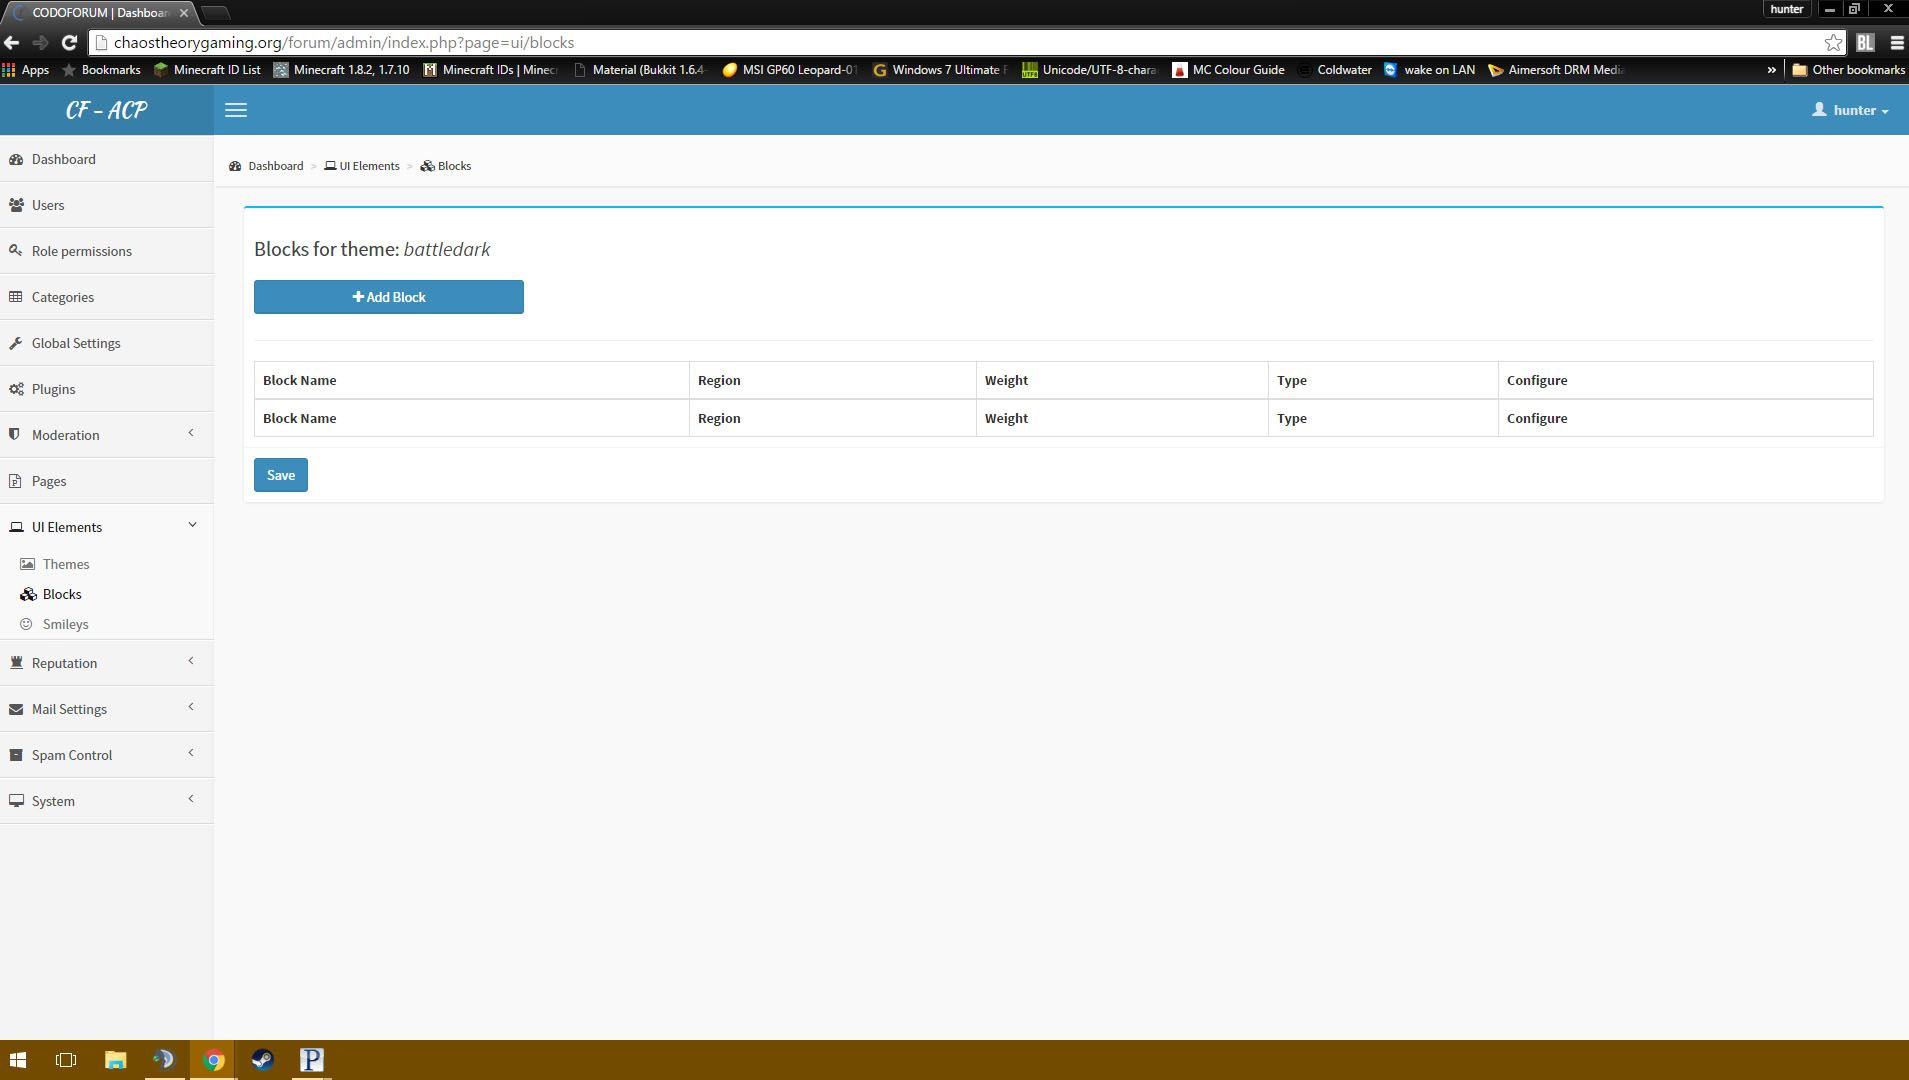
Task: Open the Smileys submenu item
Action: point(66,624)
